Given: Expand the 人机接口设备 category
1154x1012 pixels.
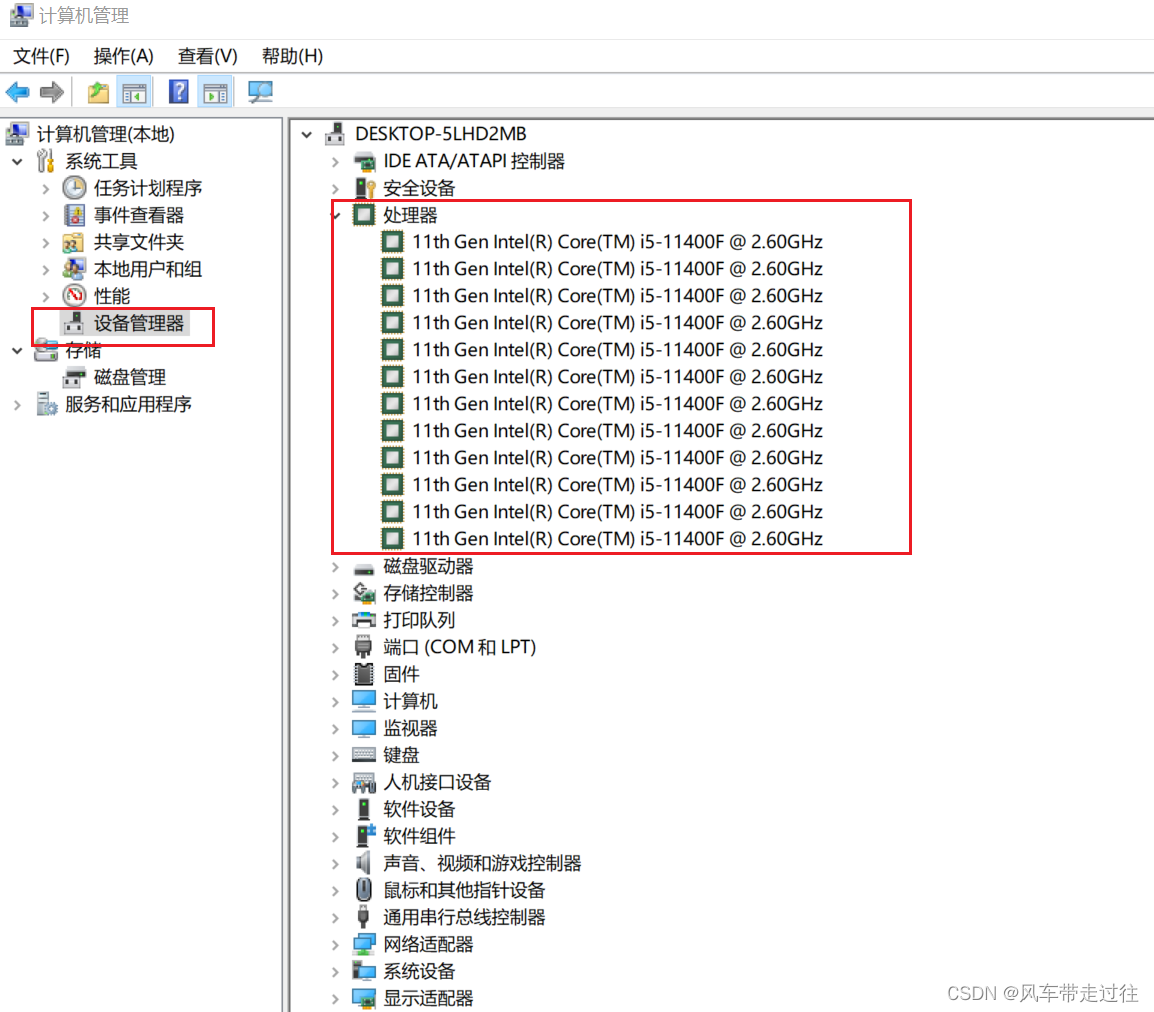Looking at the screenshot, I should [336, 783].
